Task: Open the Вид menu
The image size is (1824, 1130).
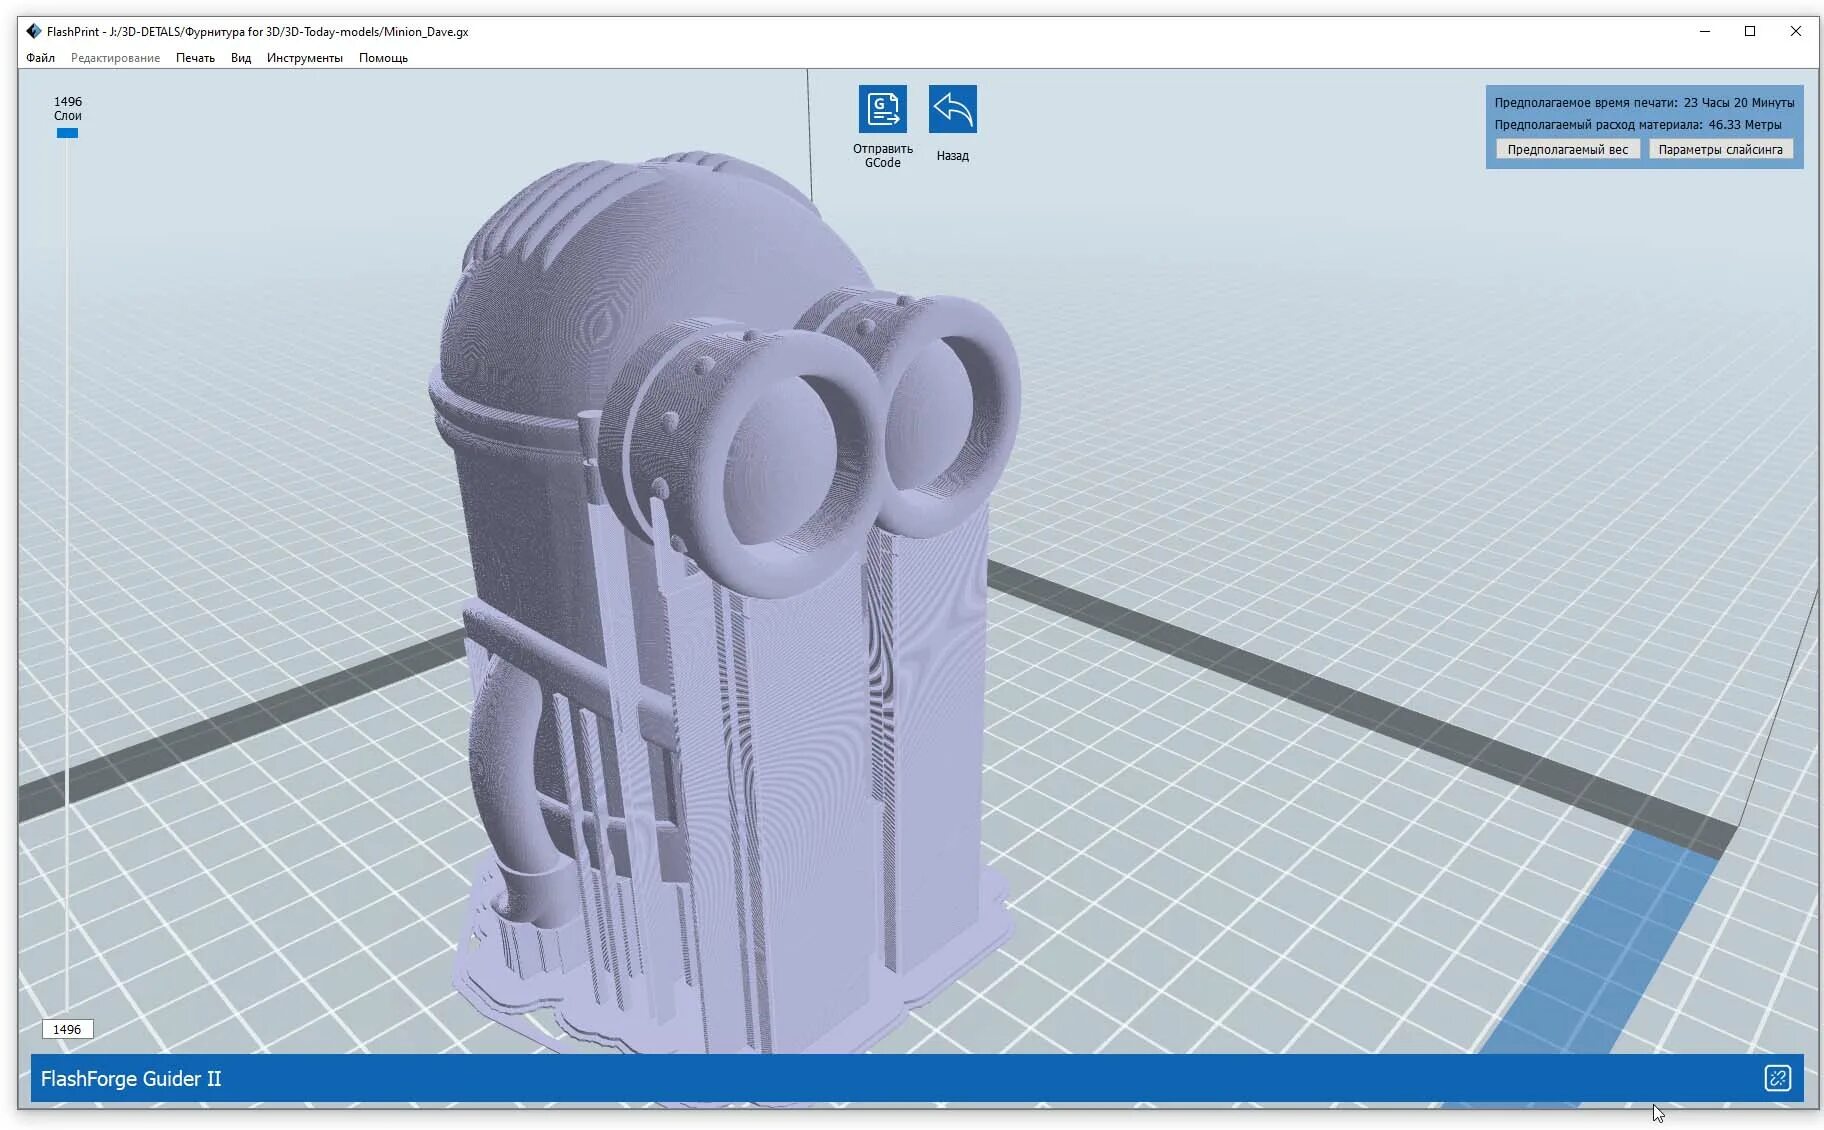Action: [241, 58]
